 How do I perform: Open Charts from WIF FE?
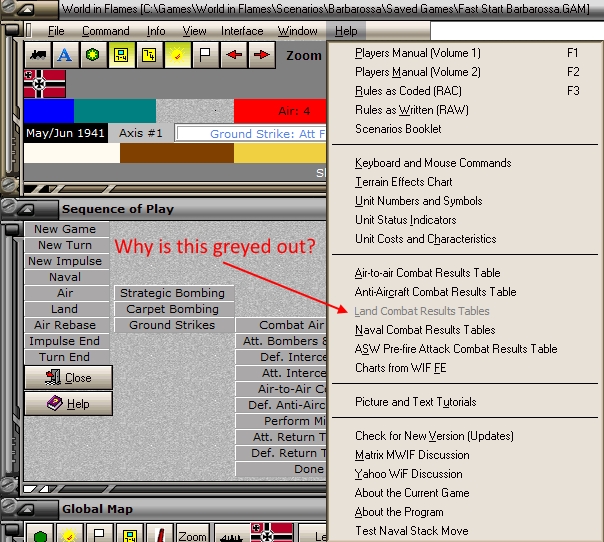pos(465,368)
